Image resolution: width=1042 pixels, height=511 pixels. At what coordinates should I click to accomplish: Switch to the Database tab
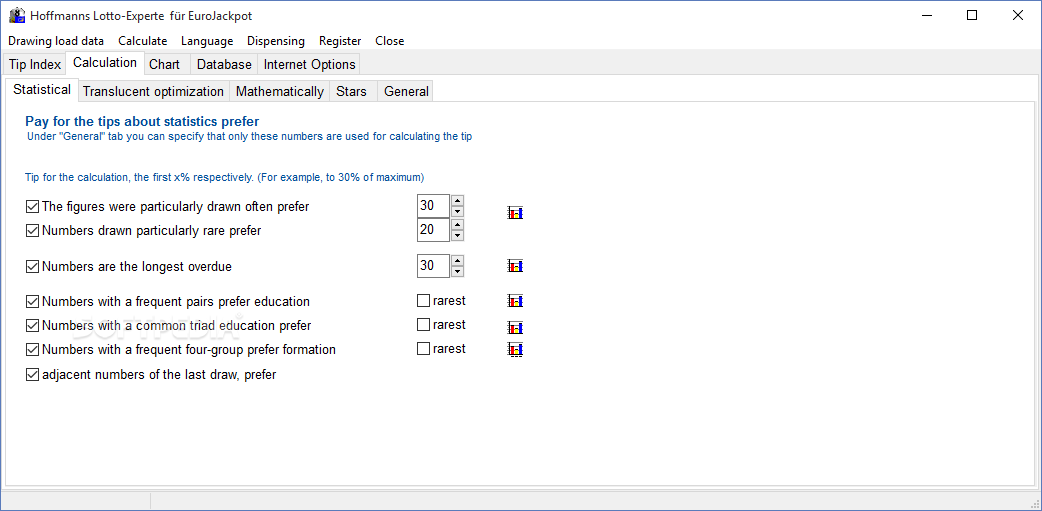(x=225, y=64)
